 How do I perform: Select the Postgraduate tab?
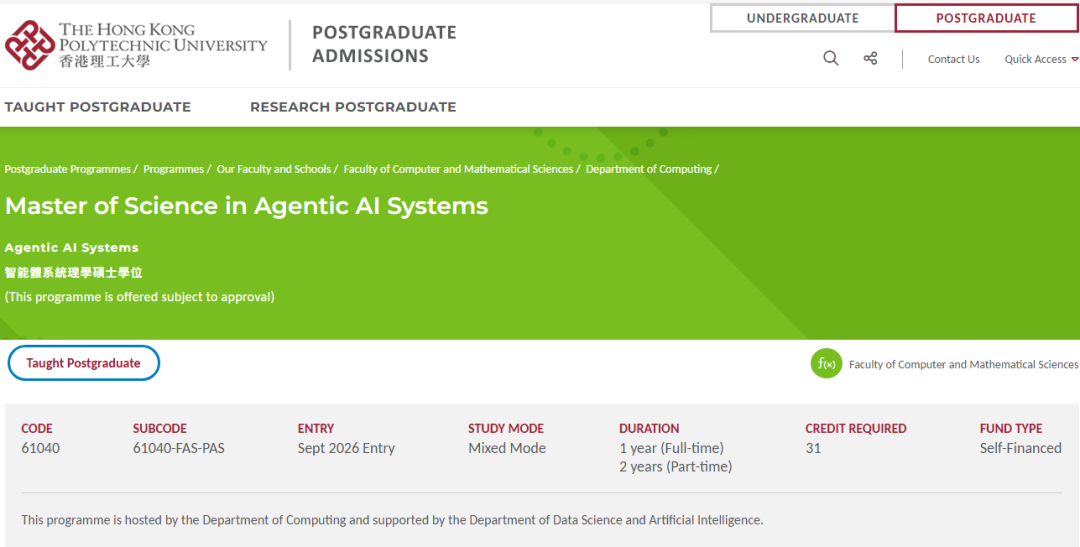(x=985, y=18)
